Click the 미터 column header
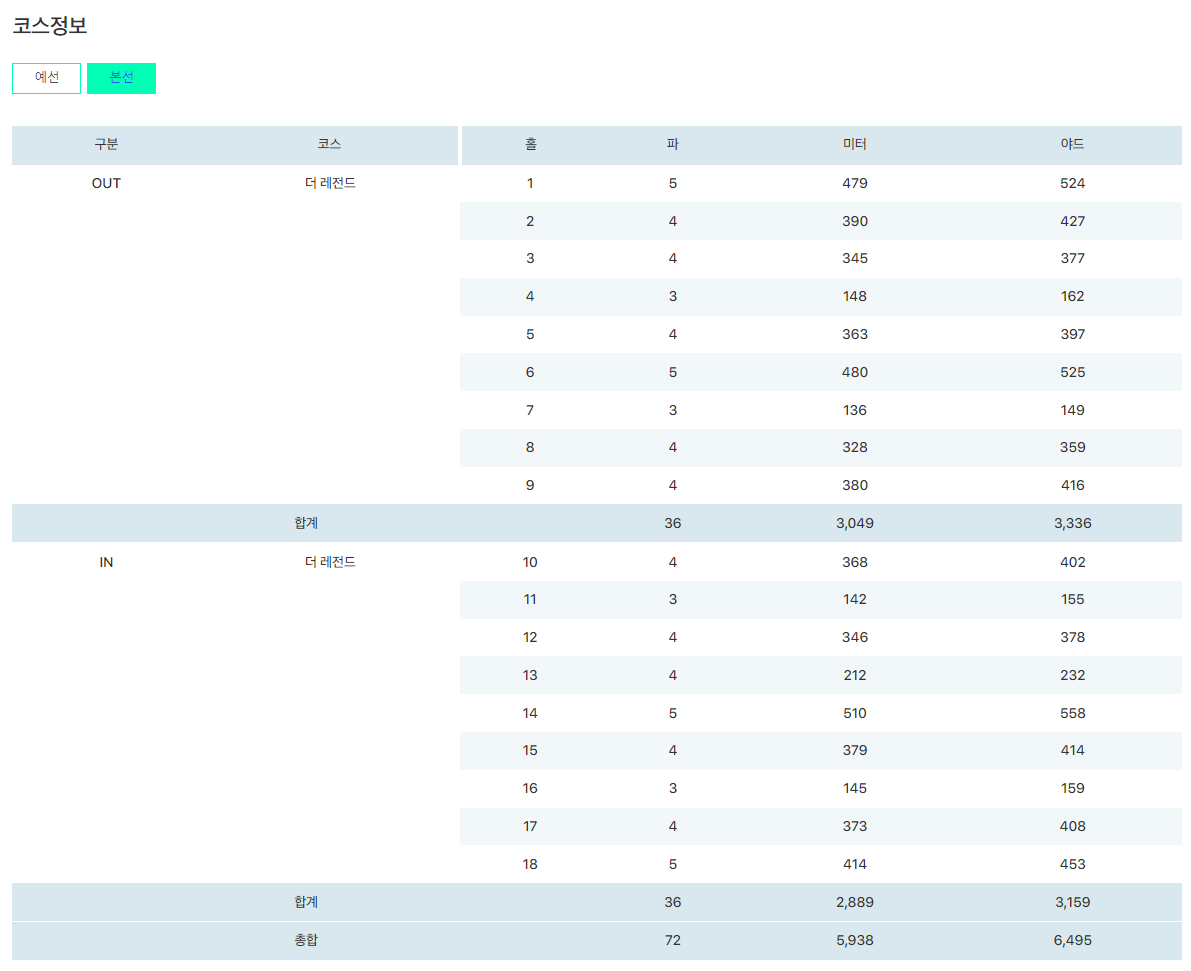 (x=855, y=144)
